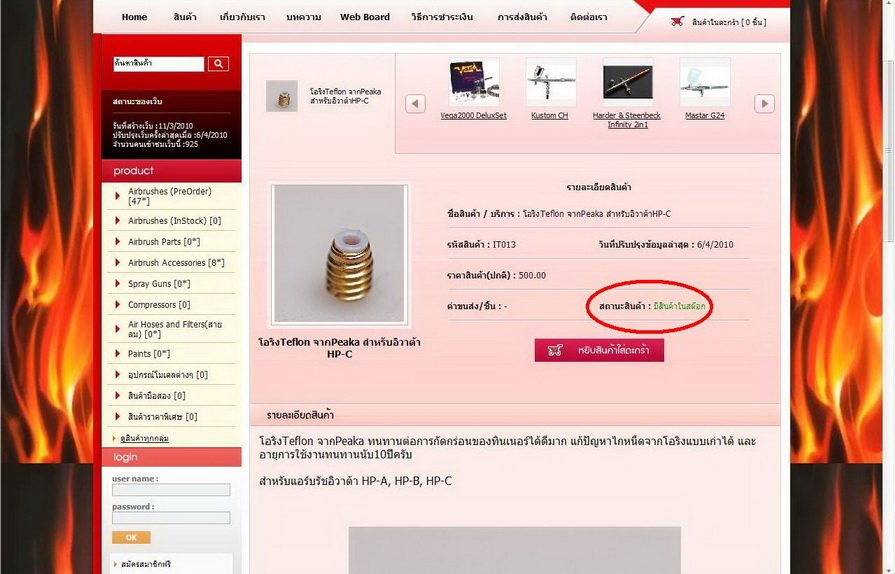The image size is (895, 574).
Task: Expand the Airbrushes (PreOrder) category arrow
Action: [x=118, y=196]
